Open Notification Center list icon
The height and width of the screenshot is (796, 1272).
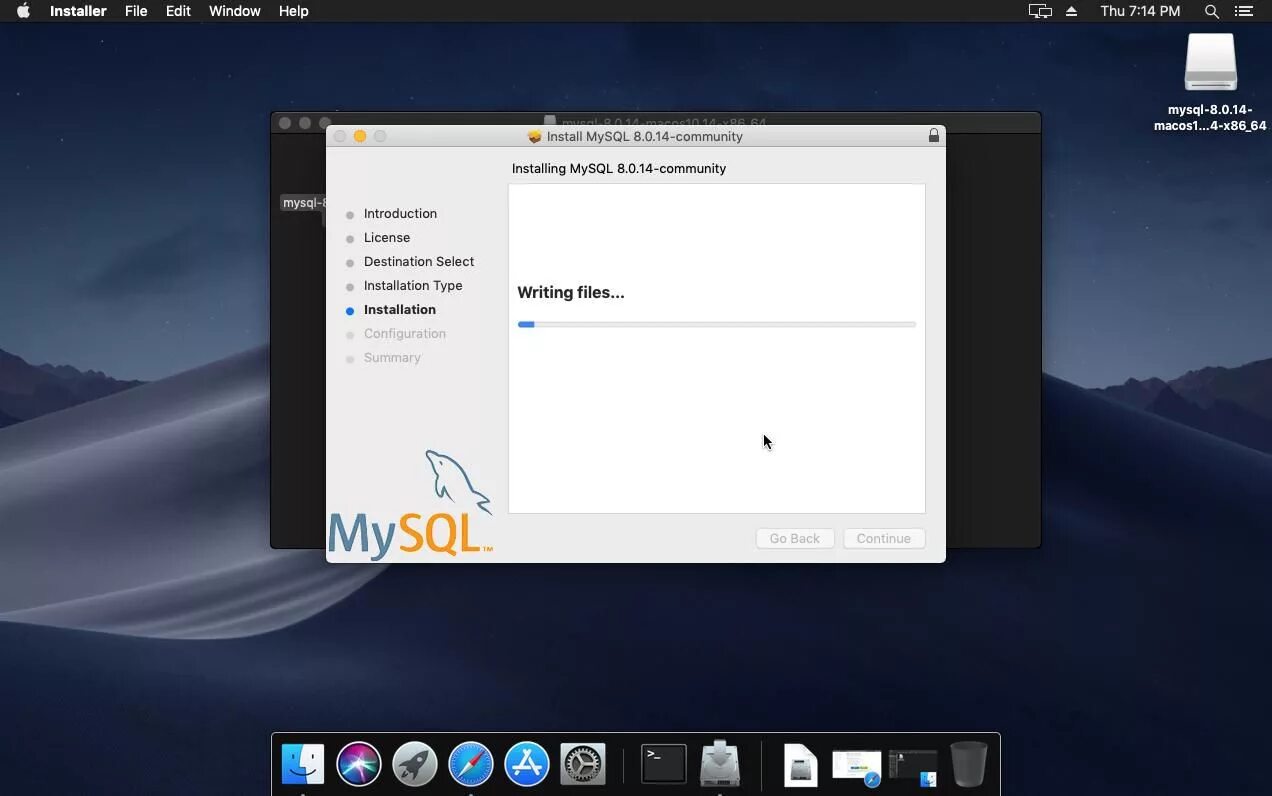(x=1244, y=11)
